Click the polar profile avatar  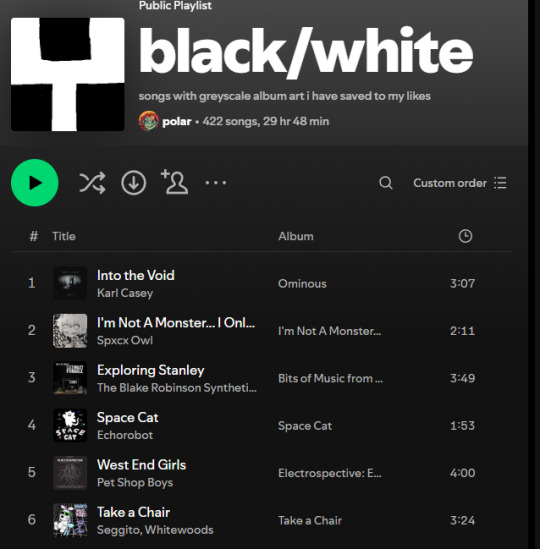[x=148, y=121]
